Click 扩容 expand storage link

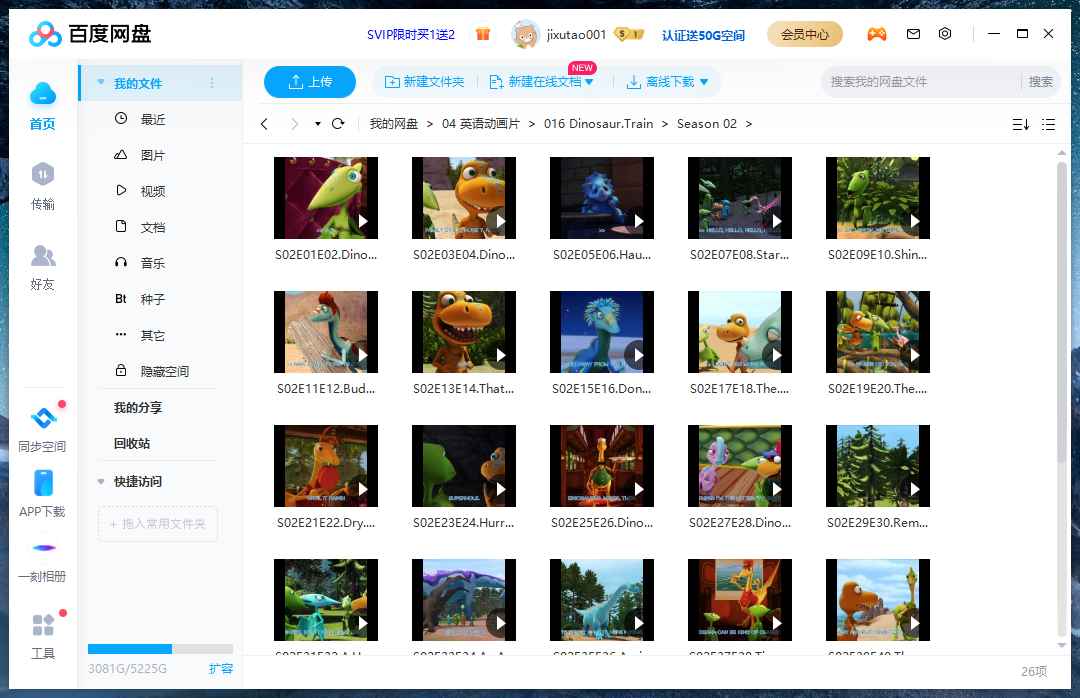(220, 668)
